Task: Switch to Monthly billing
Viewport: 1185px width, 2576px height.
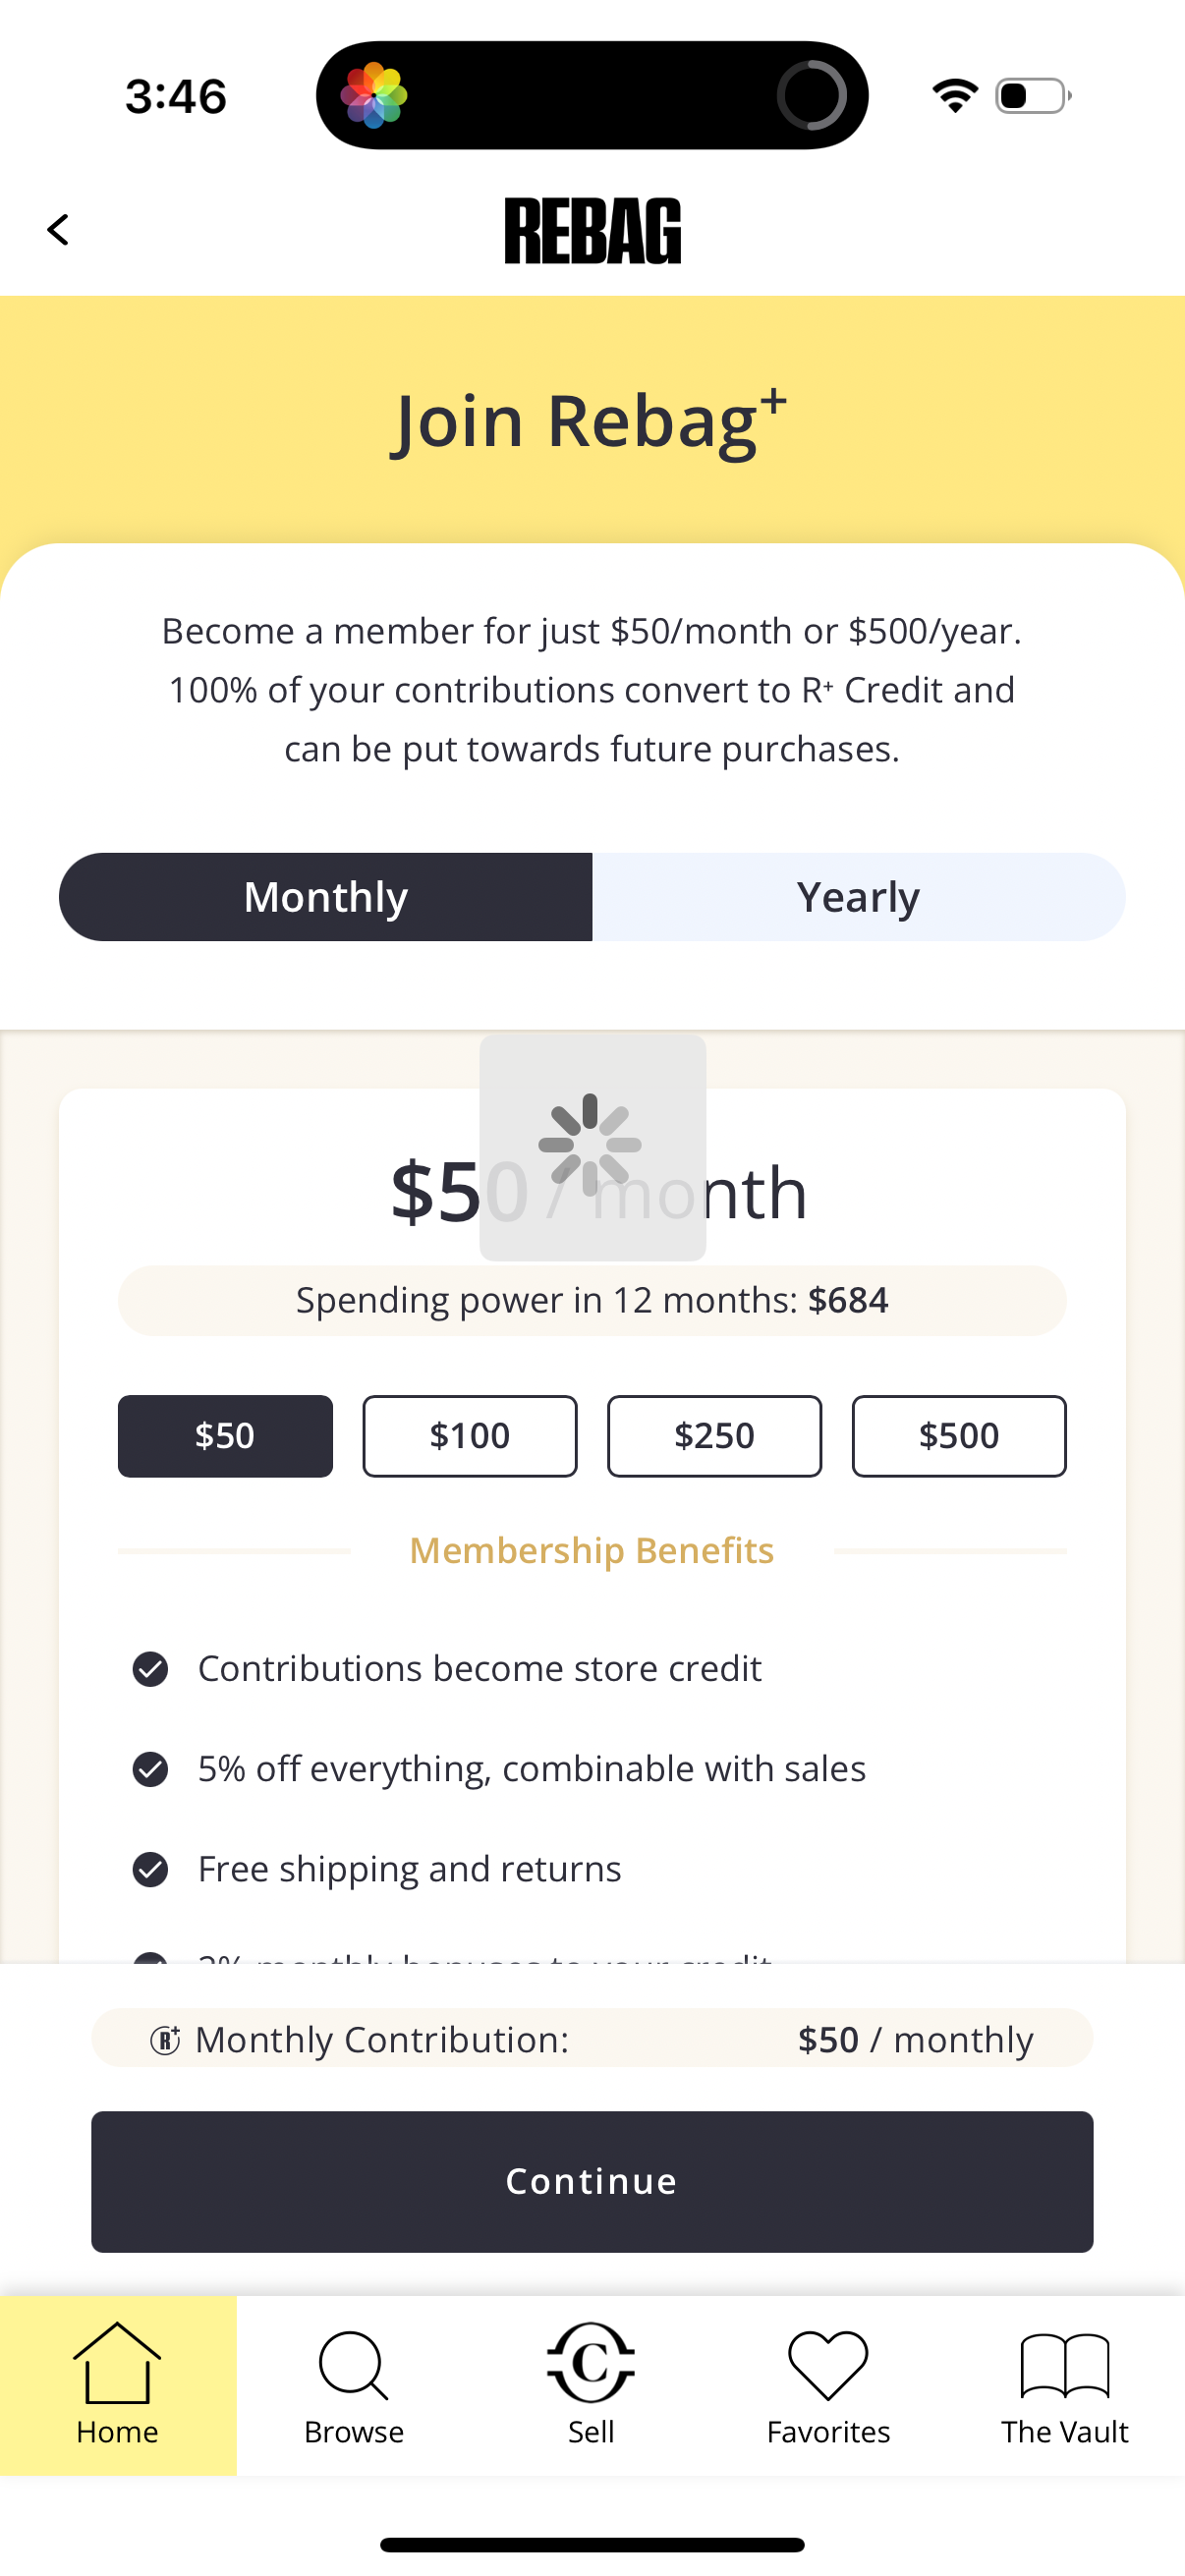Action: [x=326, y=897]
